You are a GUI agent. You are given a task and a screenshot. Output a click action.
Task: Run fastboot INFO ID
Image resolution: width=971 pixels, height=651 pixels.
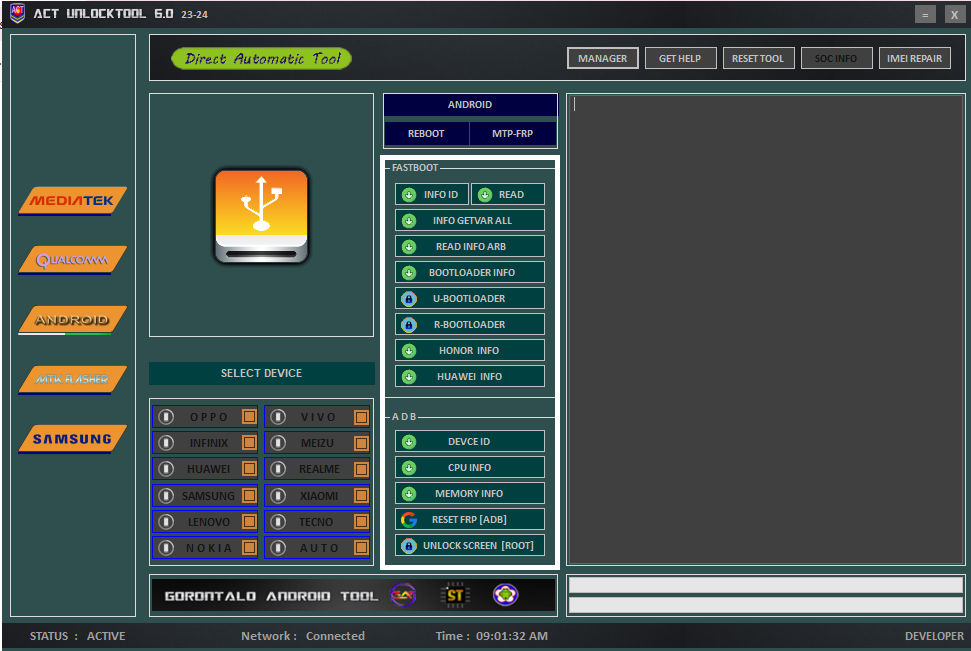pyautogui.click(x=432, y=194)
